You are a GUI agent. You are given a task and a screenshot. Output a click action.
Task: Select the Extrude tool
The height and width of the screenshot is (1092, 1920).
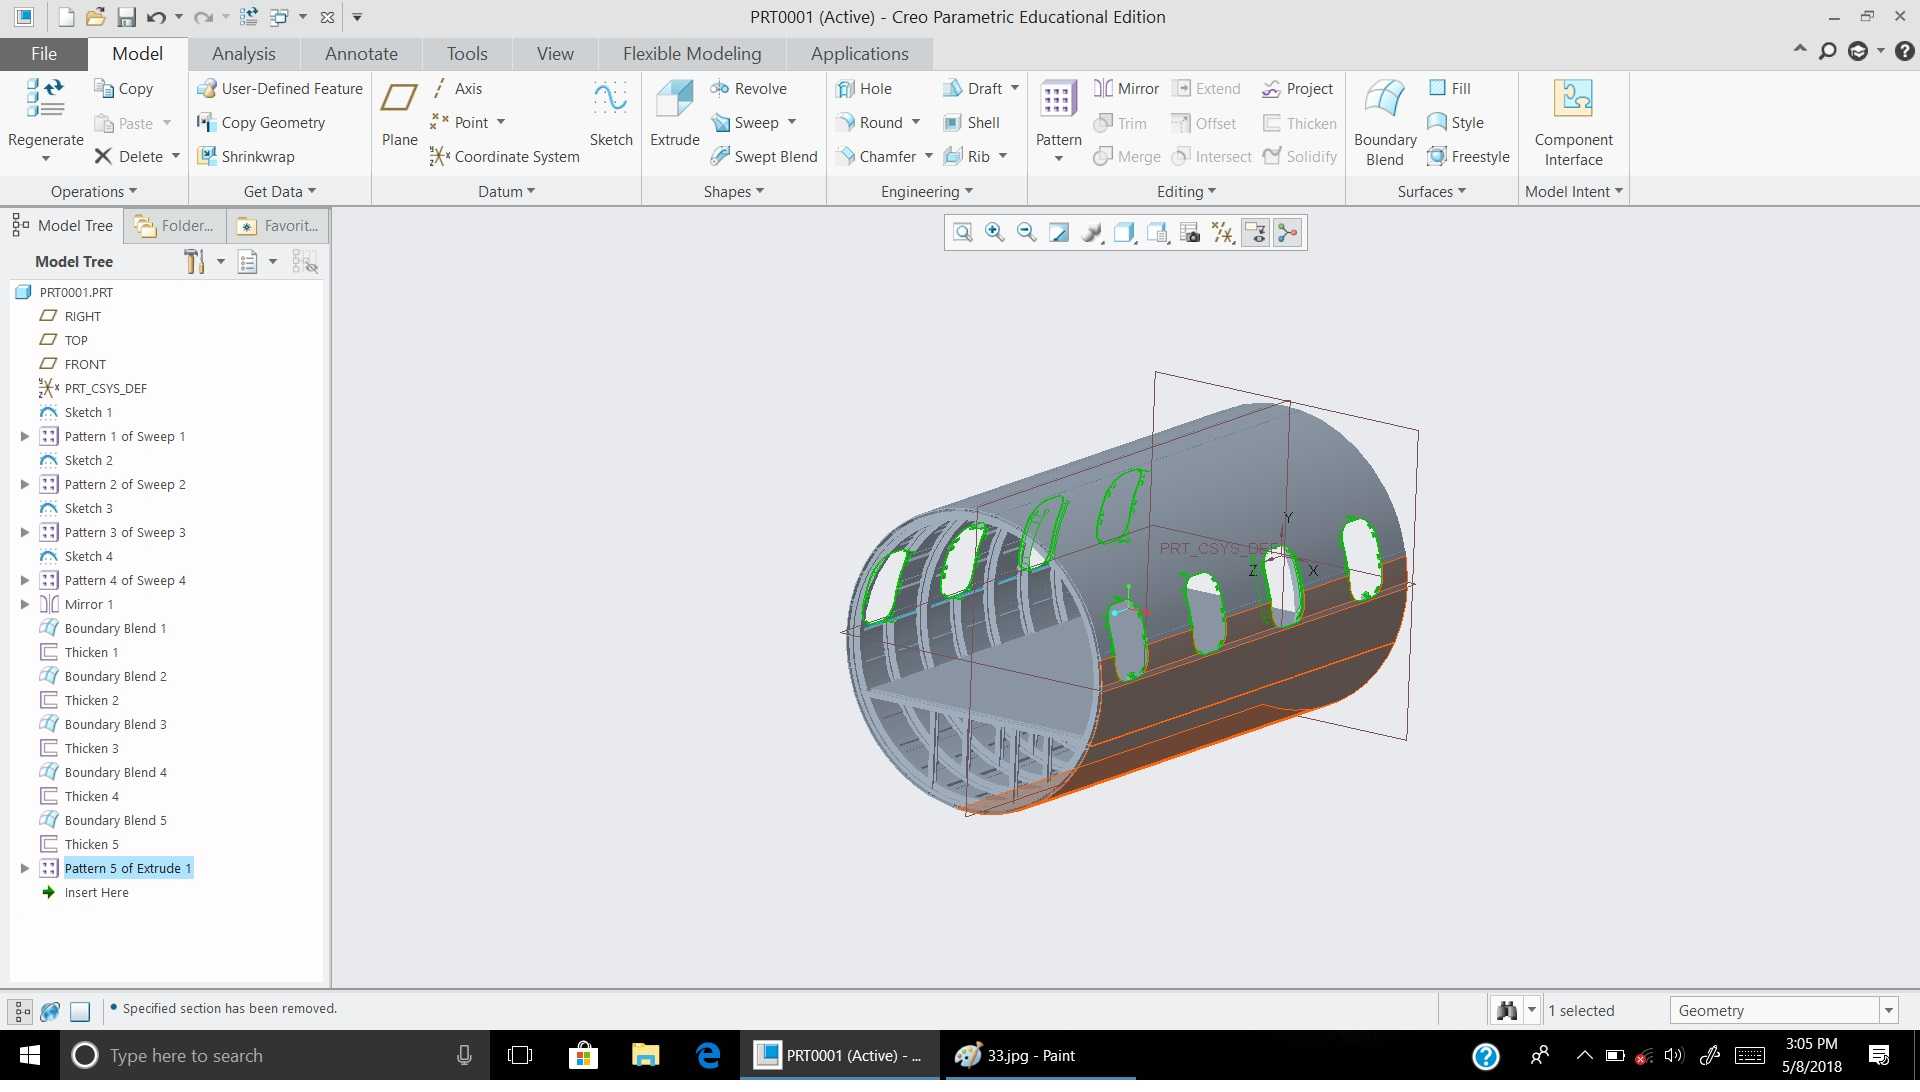pos(675,114)
